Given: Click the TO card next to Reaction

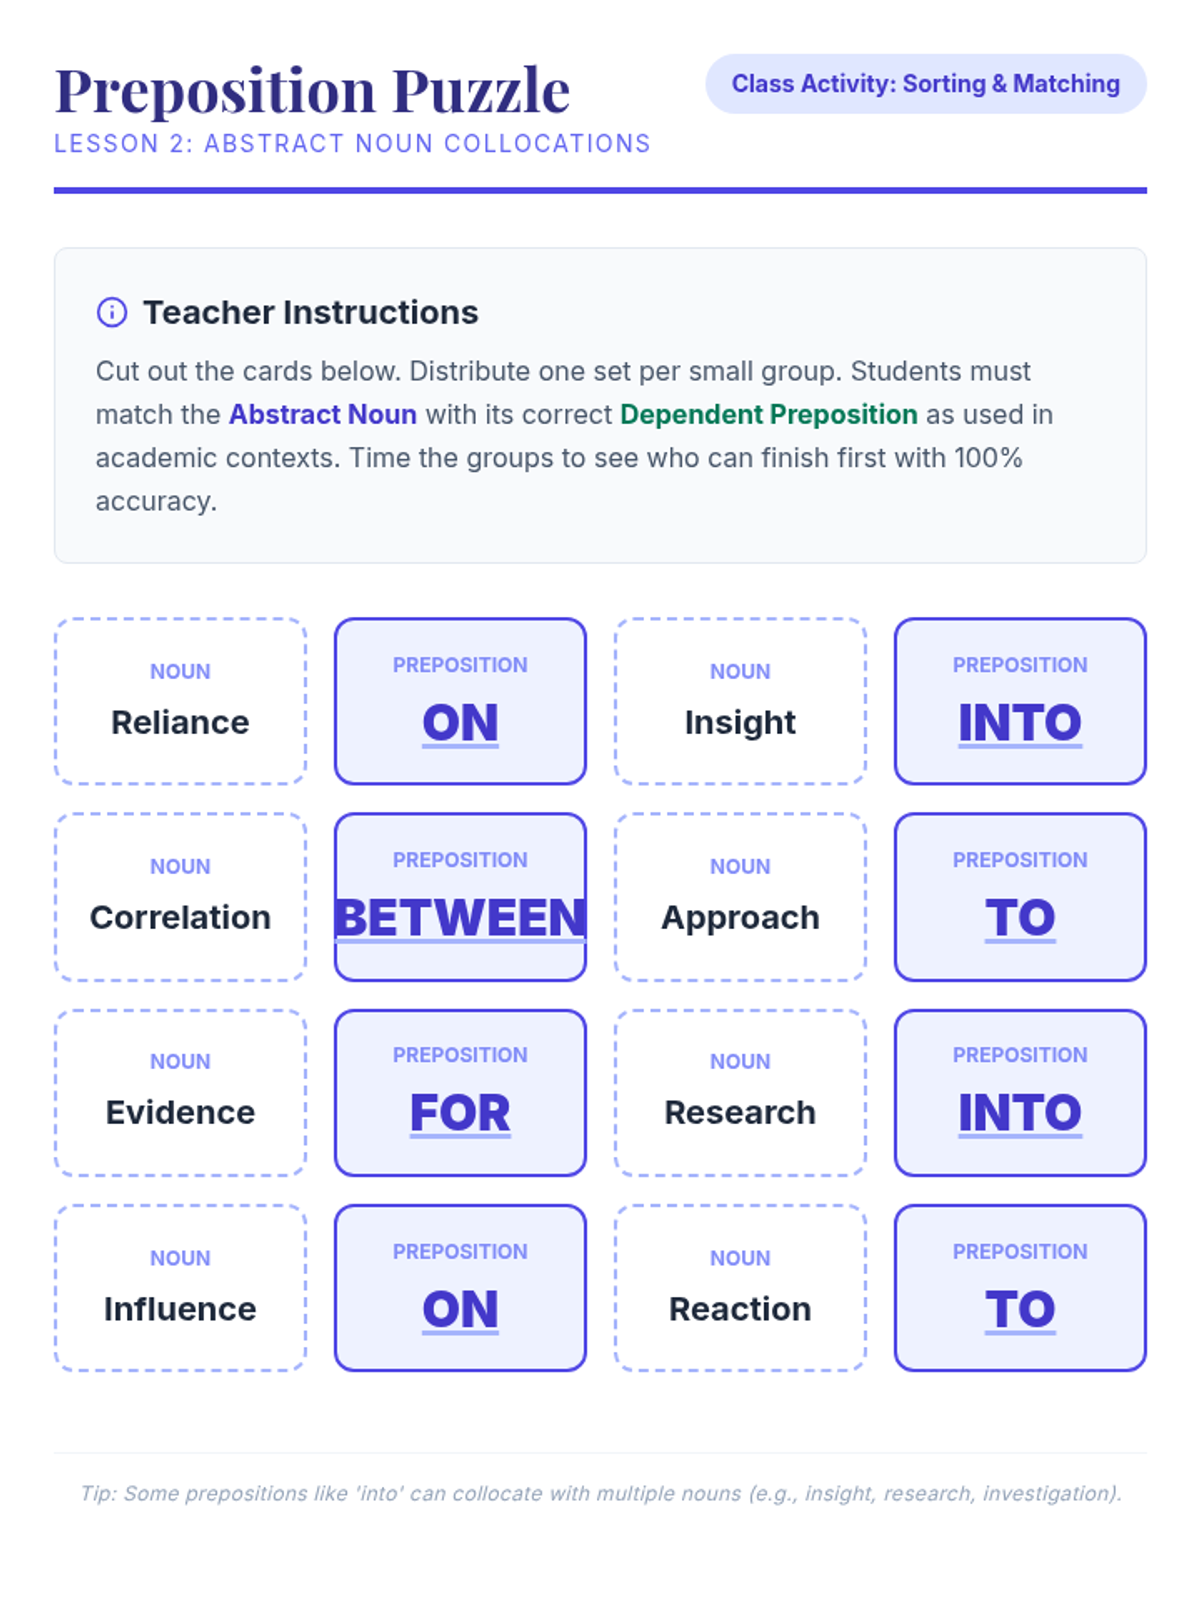Looking at the screenshot, I should pyautogui.click(x=1020, y=1288).
